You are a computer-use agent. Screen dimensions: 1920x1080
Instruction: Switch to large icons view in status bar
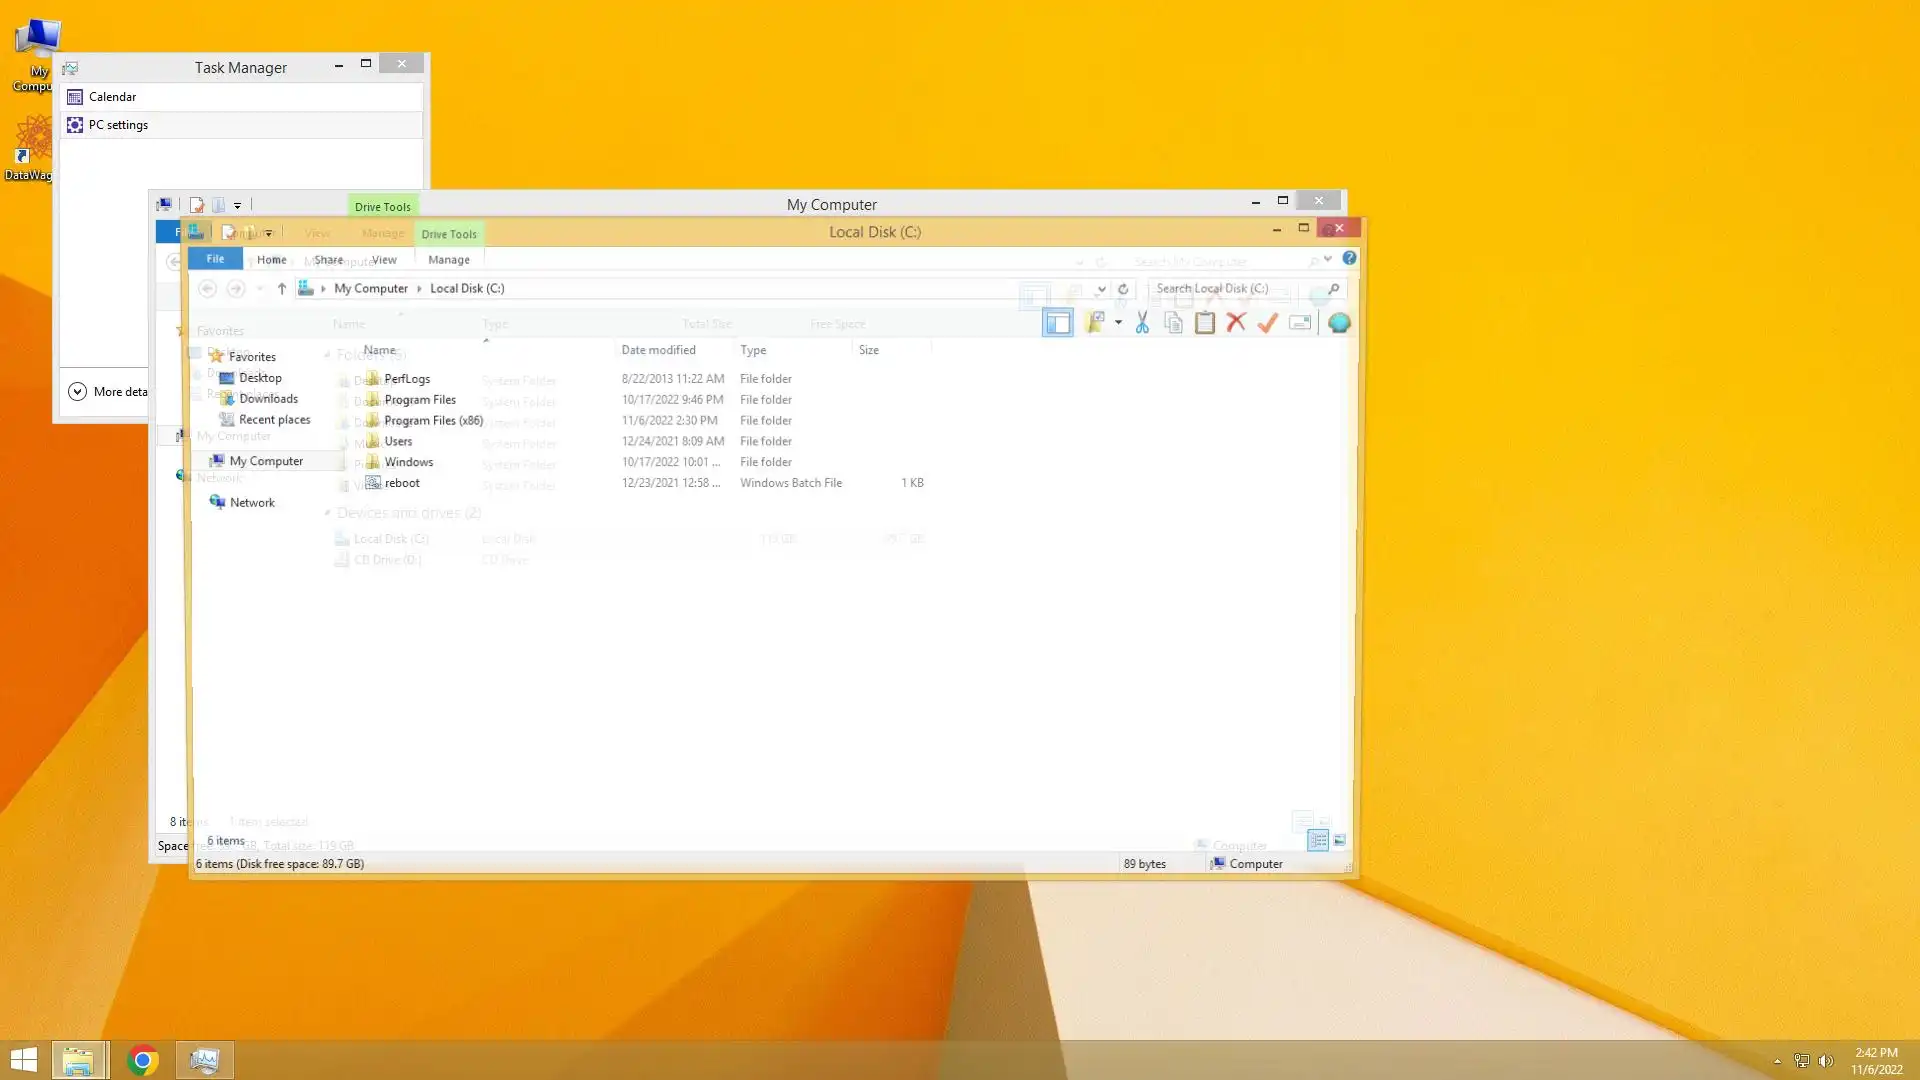point(1340,841)
